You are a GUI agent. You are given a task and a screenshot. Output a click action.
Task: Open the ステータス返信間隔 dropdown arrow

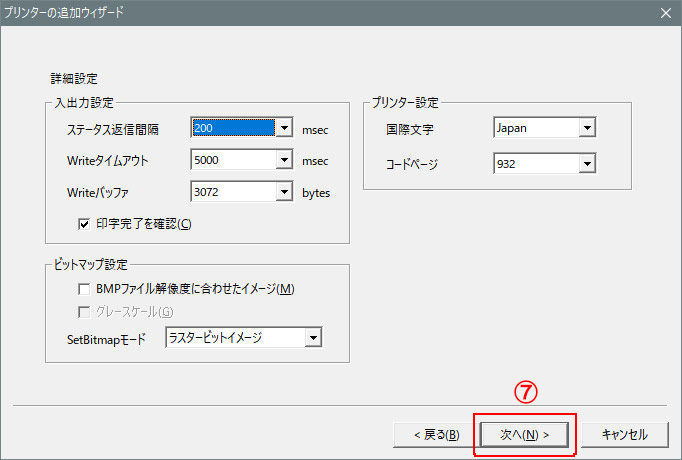[x=284, y=129]
